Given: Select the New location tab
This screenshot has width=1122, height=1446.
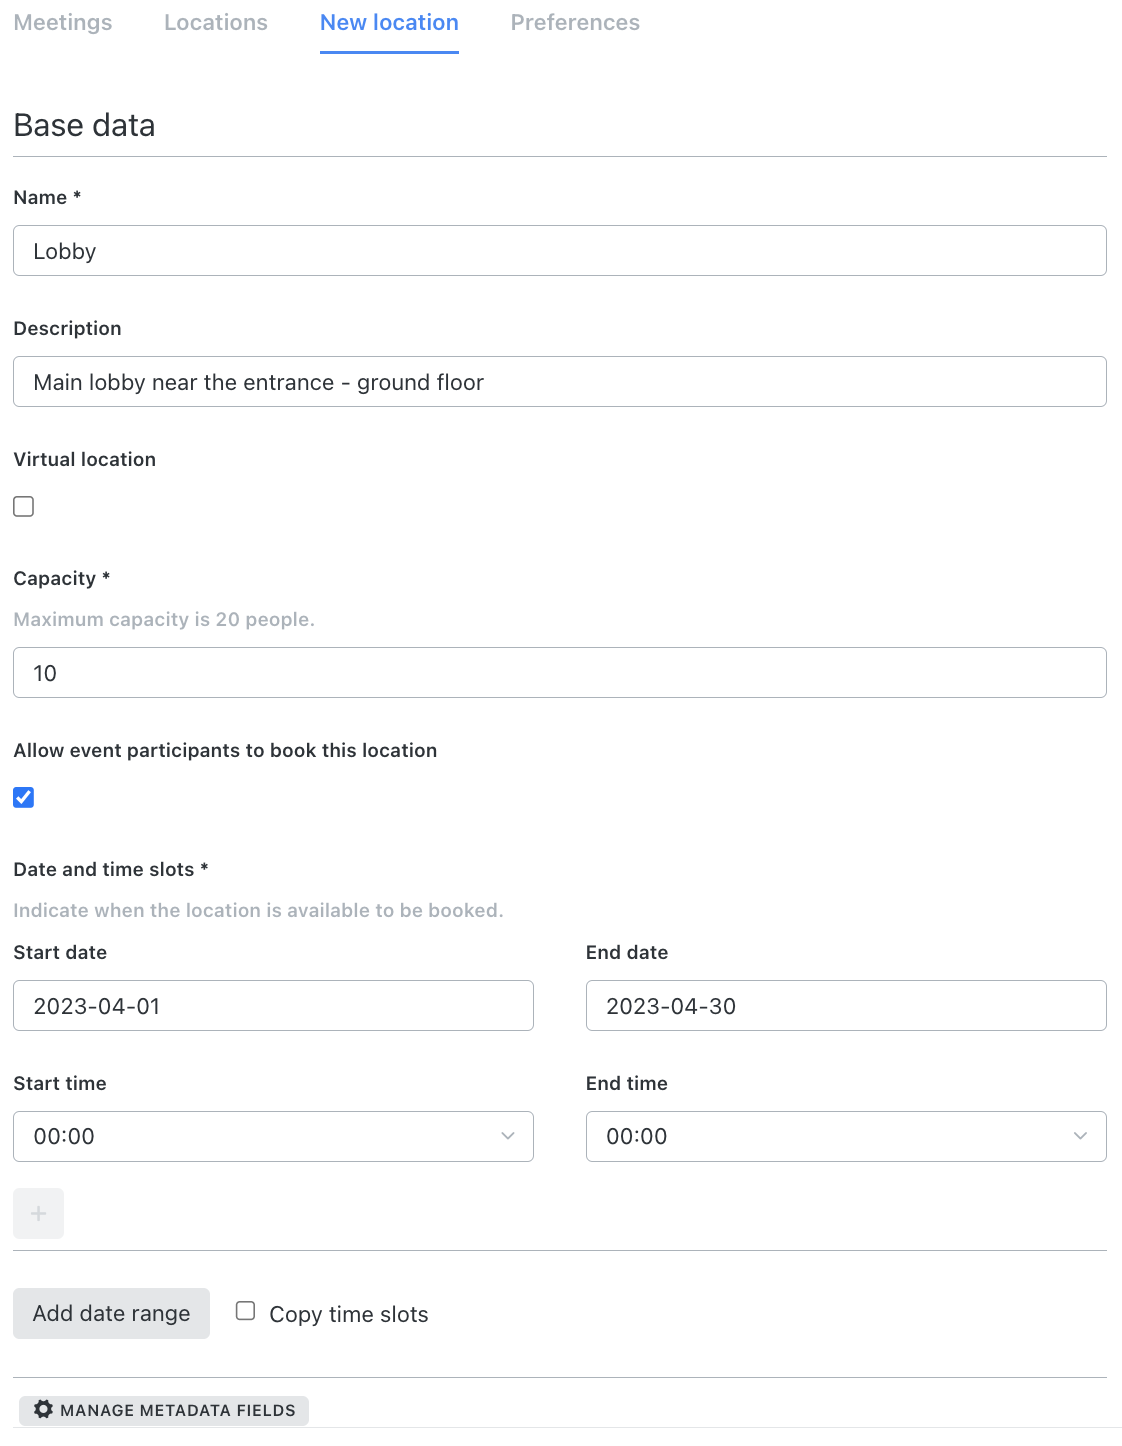Looking at the screenshot, I should tap(388, 22).
